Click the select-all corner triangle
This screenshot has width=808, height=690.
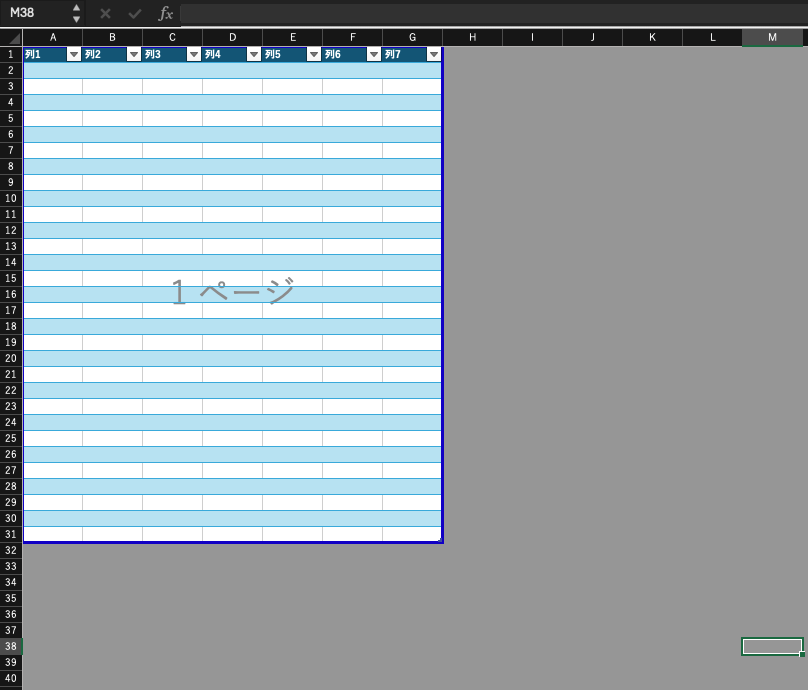coord(14,38)
